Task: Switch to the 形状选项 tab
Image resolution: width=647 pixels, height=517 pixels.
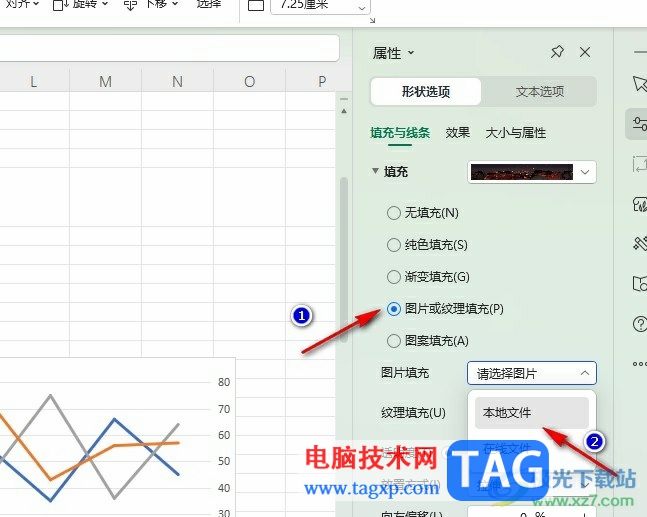Action: click(426, 91)
